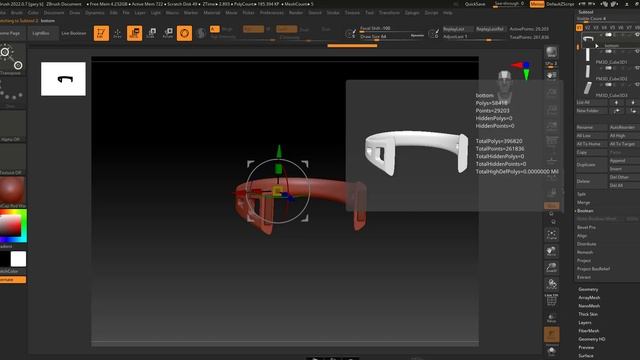Click the white secondary color swatch
640x360 pixels.
18,259
